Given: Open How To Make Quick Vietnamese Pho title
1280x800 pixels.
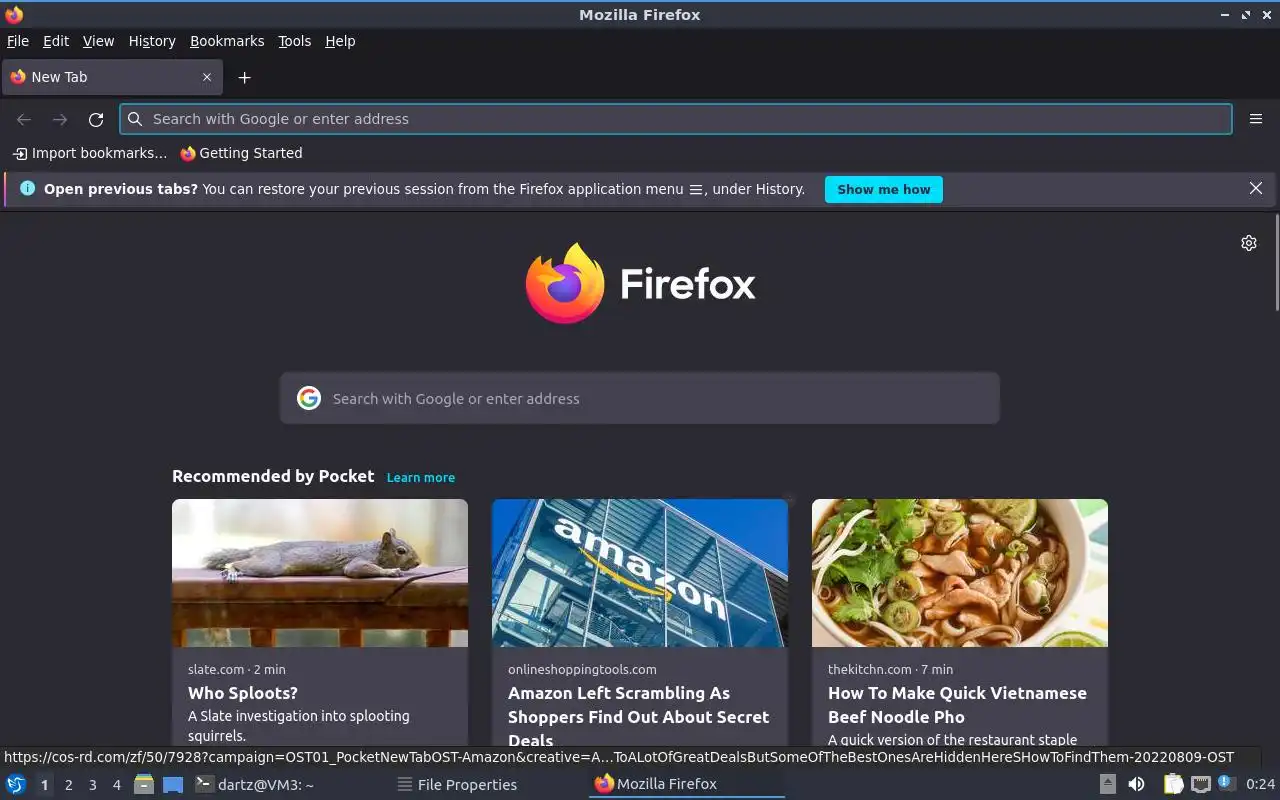Looking at the screenshot, I should 957,705.
